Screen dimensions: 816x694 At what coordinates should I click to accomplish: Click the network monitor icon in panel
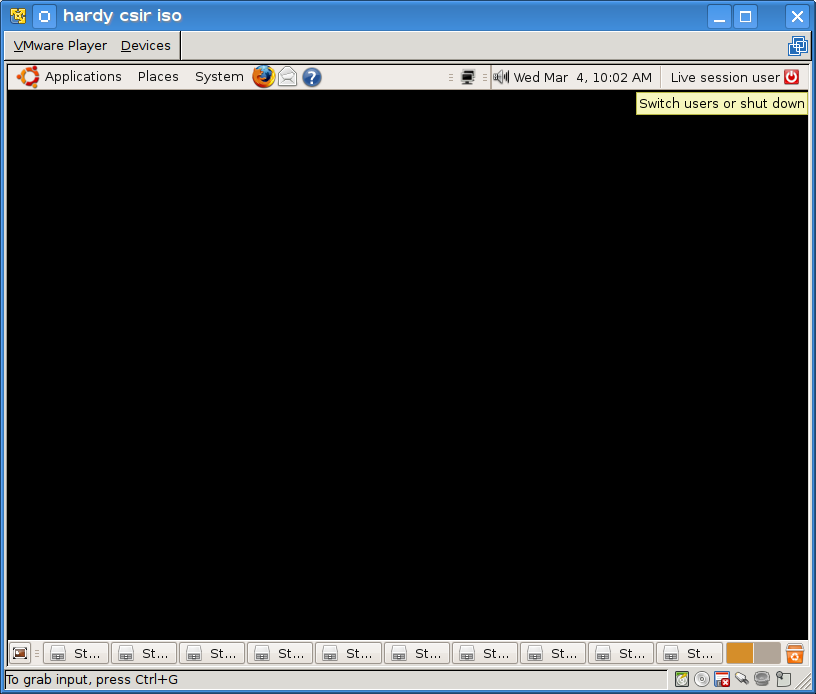tap(467, 77)
